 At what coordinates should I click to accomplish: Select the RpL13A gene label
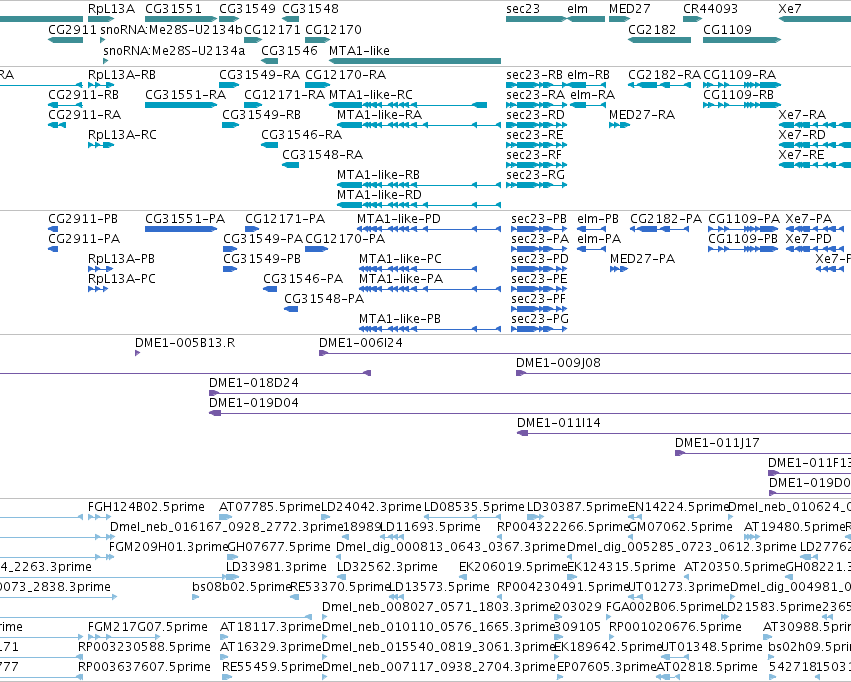click(111, 9)
